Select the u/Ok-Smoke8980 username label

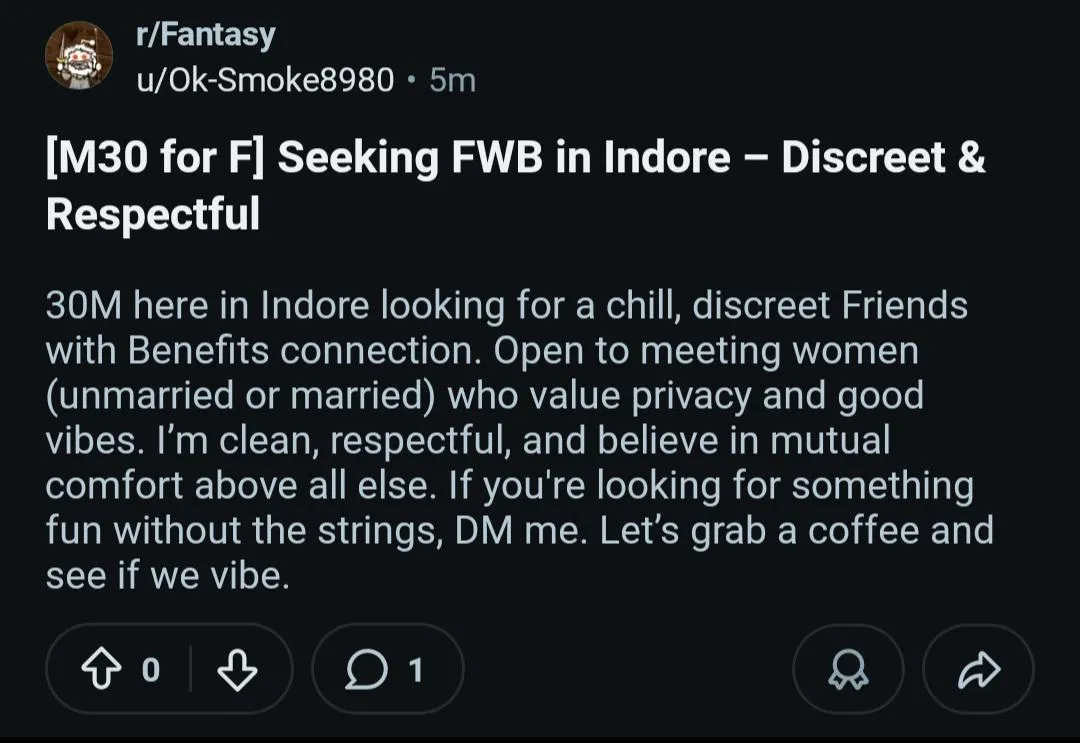(266, 80)
